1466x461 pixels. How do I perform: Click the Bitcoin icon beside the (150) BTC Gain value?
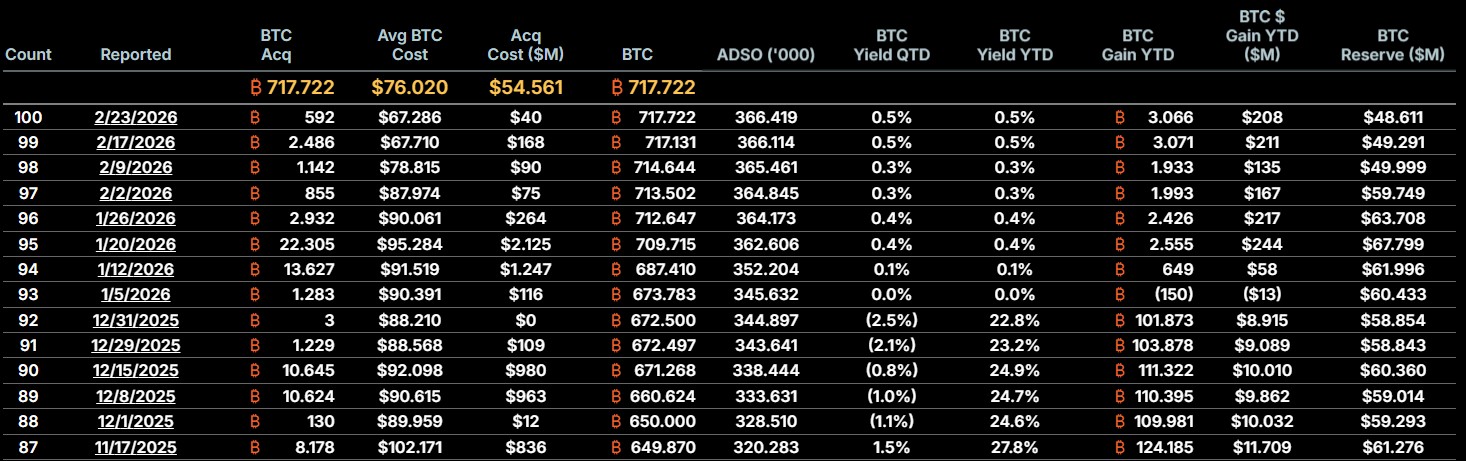point(1119,295)
